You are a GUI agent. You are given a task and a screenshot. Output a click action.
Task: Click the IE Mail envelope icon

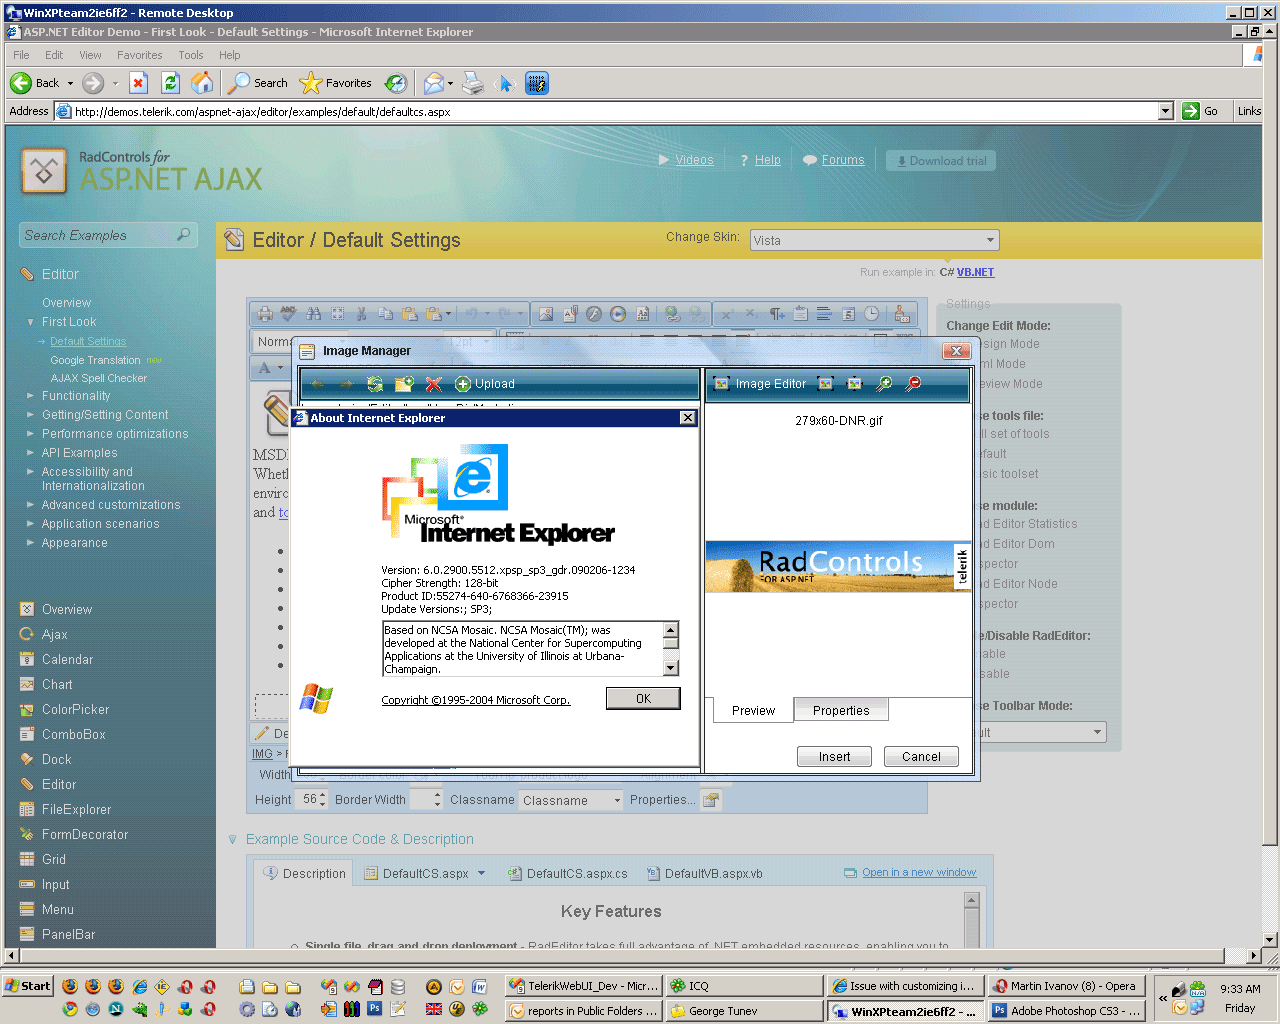coord(433,83)
